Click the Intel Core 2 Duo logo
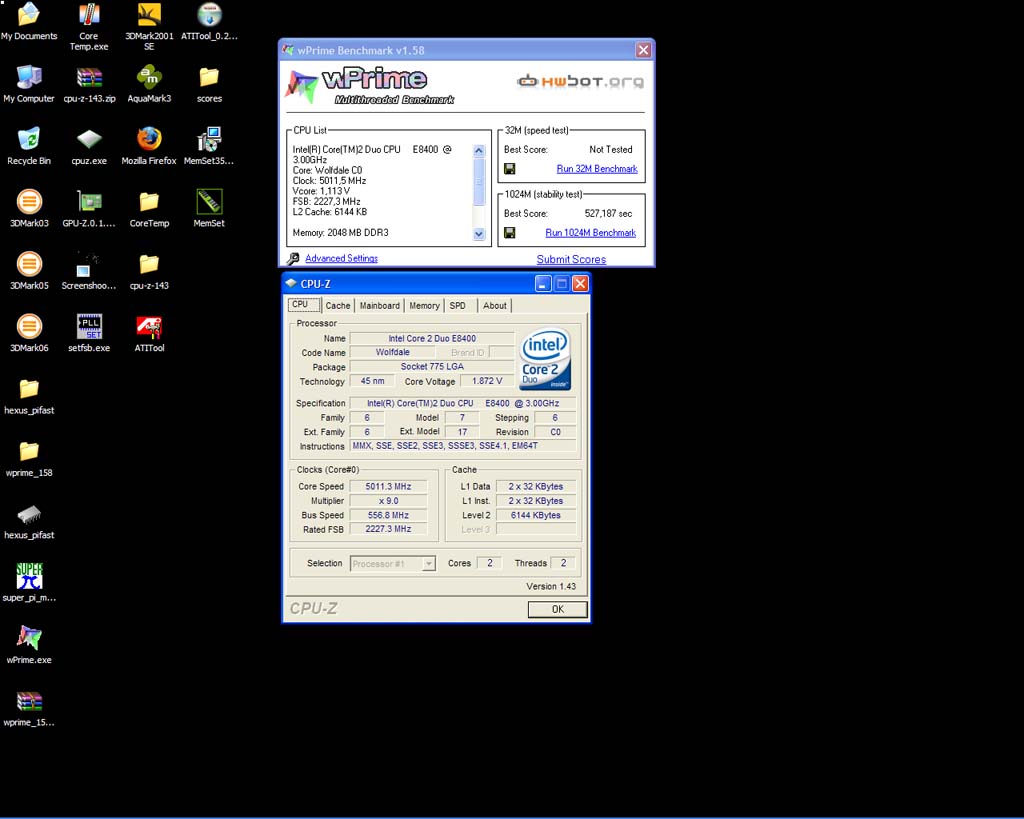Viewport: 1024px width, 819px height. [x=545, y=359]
